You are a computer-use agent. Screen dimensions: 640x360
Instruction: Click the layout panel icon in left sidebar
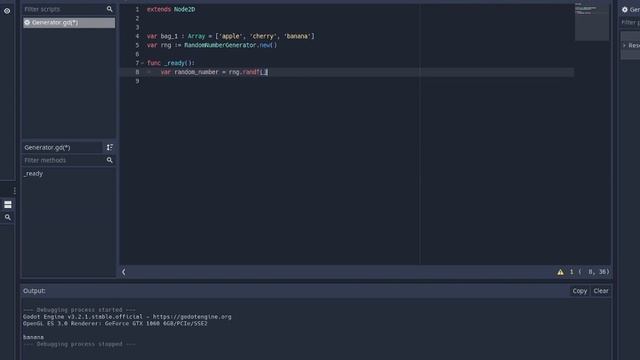pos(8,204)
